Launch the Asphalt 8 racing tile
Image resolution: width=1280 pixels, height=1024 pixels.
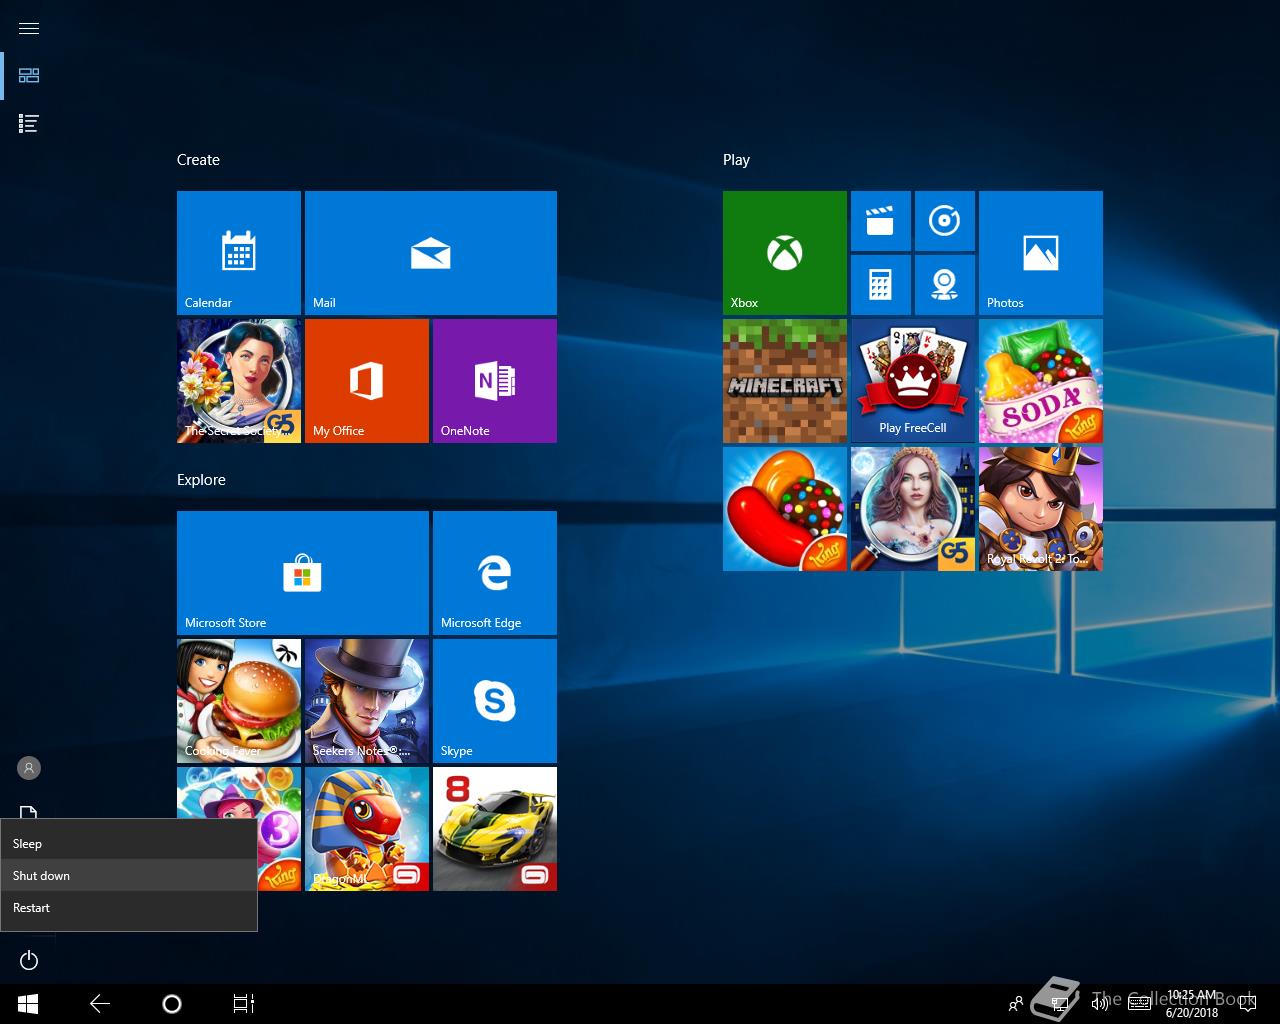tap(495, 829)
